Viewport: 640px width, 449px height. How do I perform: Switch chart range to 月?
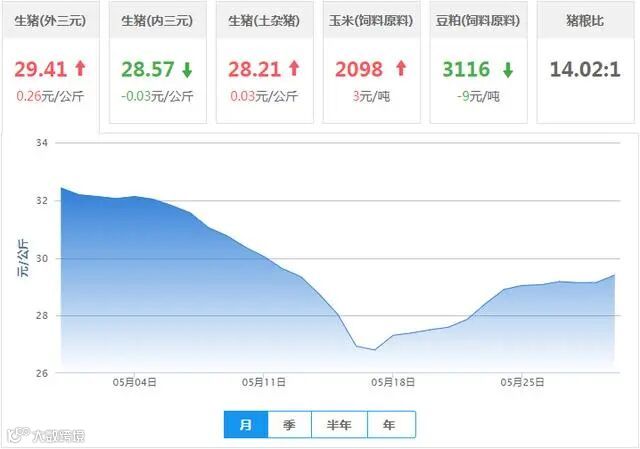pyautogui.click(x=246, y=425)
